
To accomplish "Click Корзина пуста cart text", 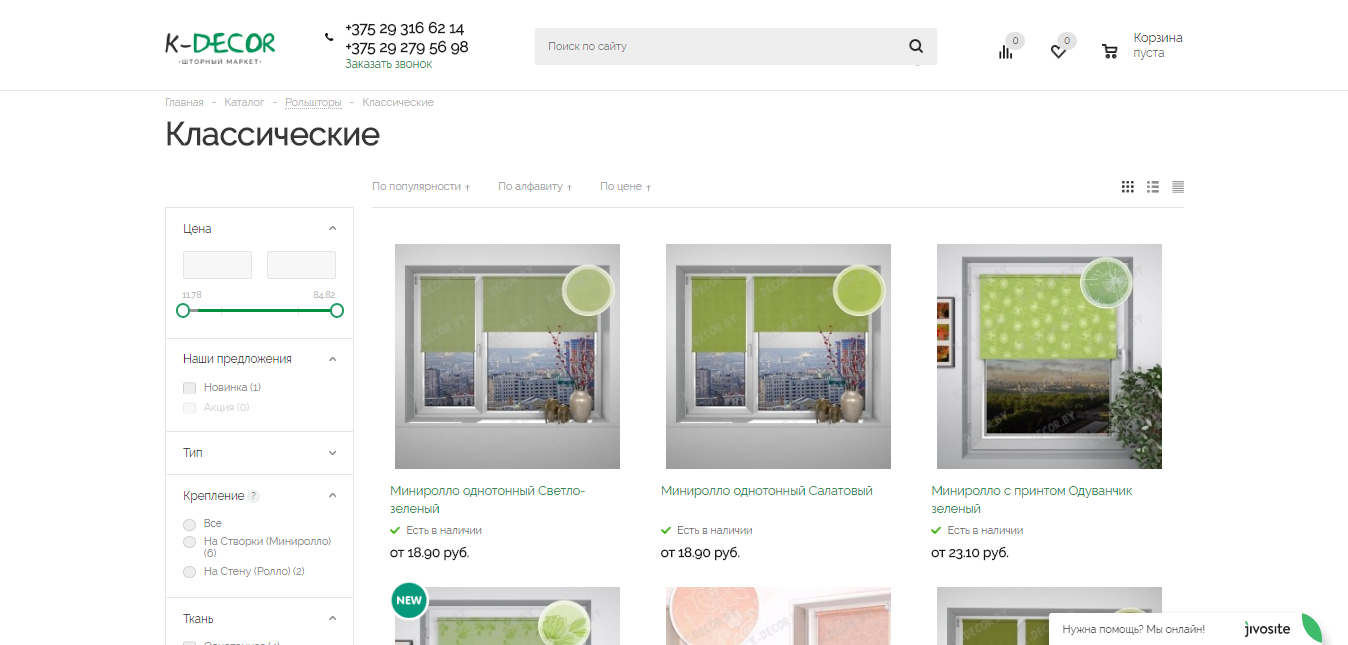I will click(x=1158, y=45).
